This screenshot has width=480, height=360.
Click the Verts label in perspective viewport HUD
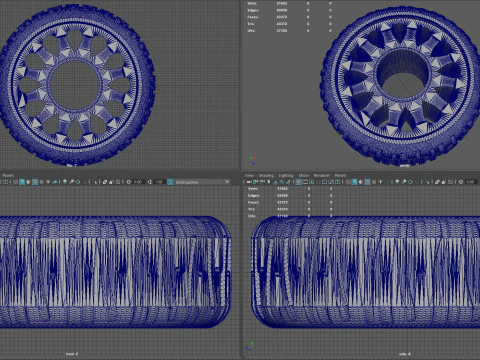(x=252, y=3)
